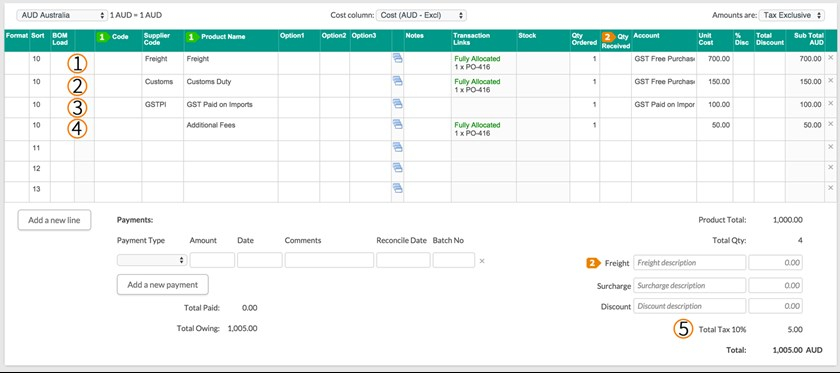The image size is (840, 373).
Task: Click the Customs supplier code cell
Action: [x=163, y=86]
